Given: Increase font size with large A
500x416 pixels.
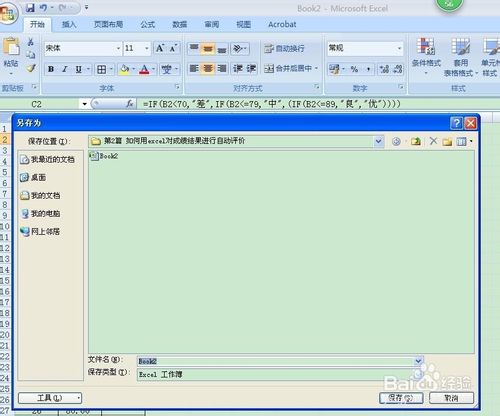Looking at the screenshot, I should 160,48.
